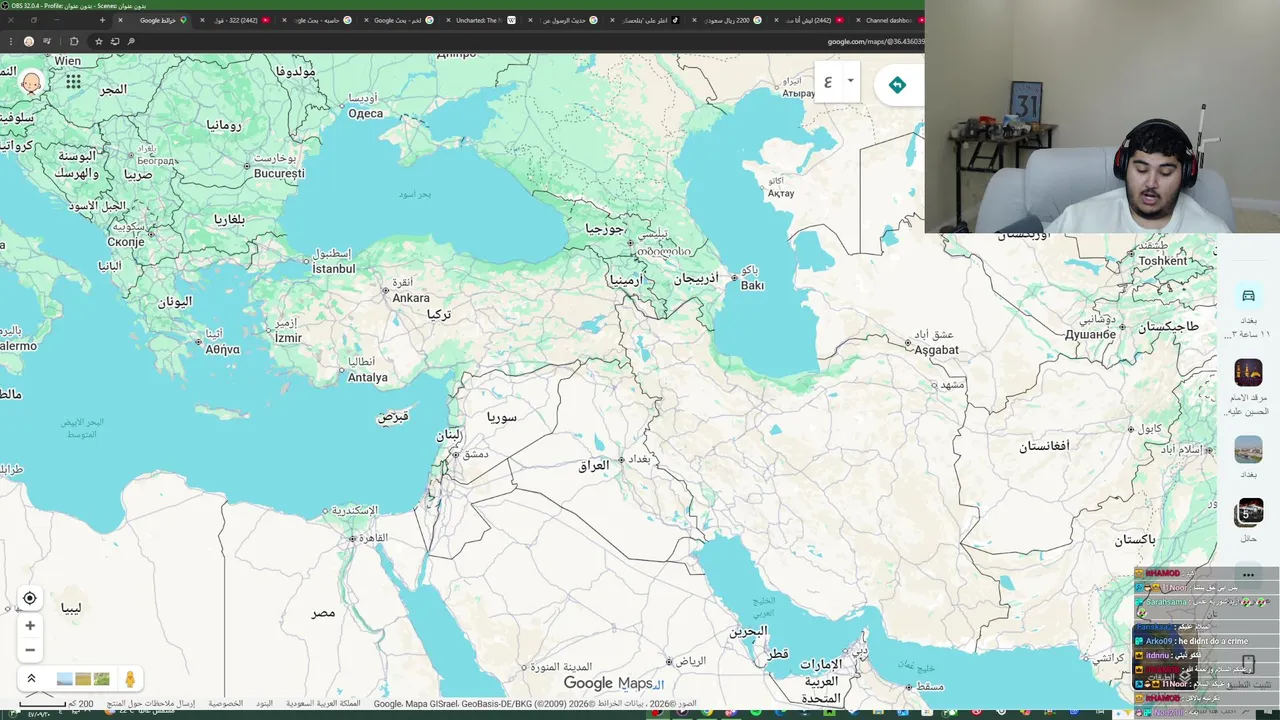Close the خرائط Google tab

point(121,20)
